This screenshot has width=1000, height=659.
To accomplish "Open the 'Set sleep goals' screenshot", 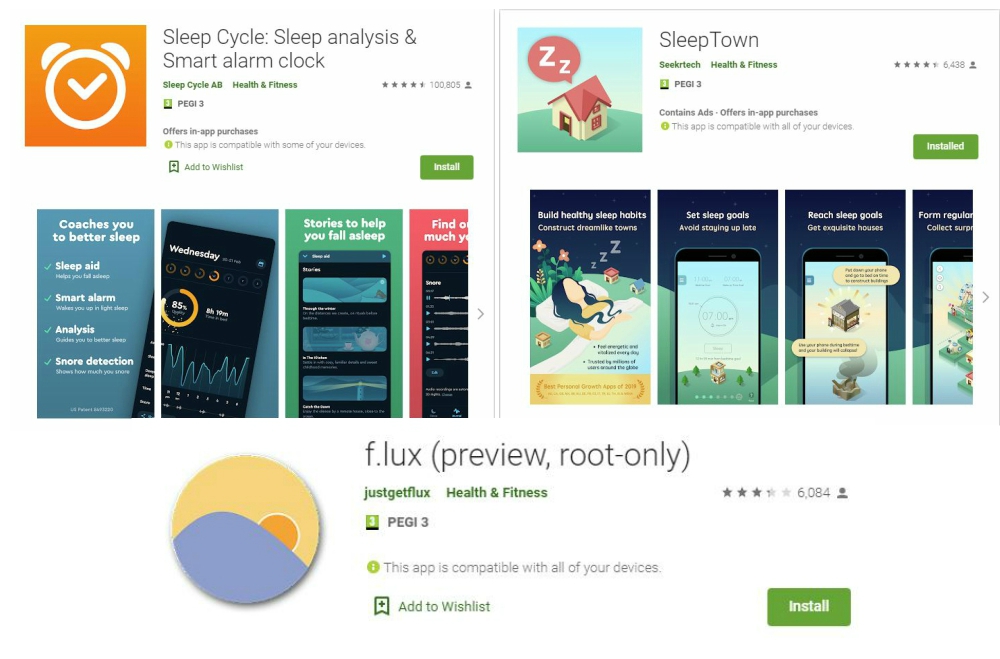I will (717, 297).
